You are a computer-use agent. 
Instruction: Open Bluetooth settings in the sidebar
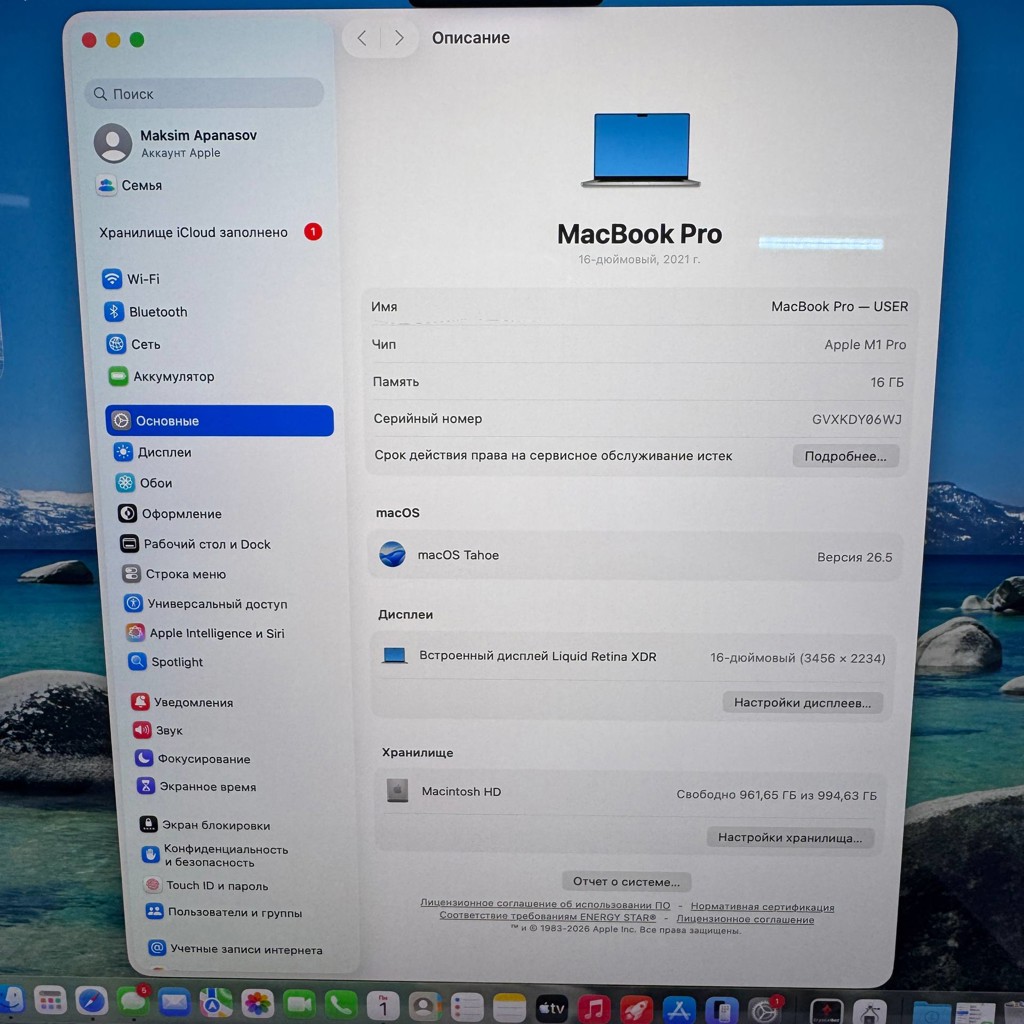click(x=146, y=312)
